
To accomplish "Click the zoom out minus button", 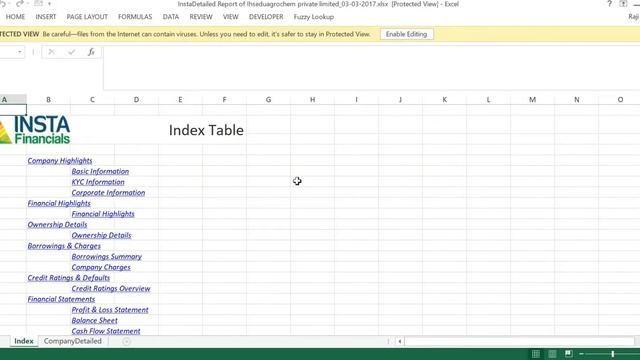I will [x=581, y=354].
